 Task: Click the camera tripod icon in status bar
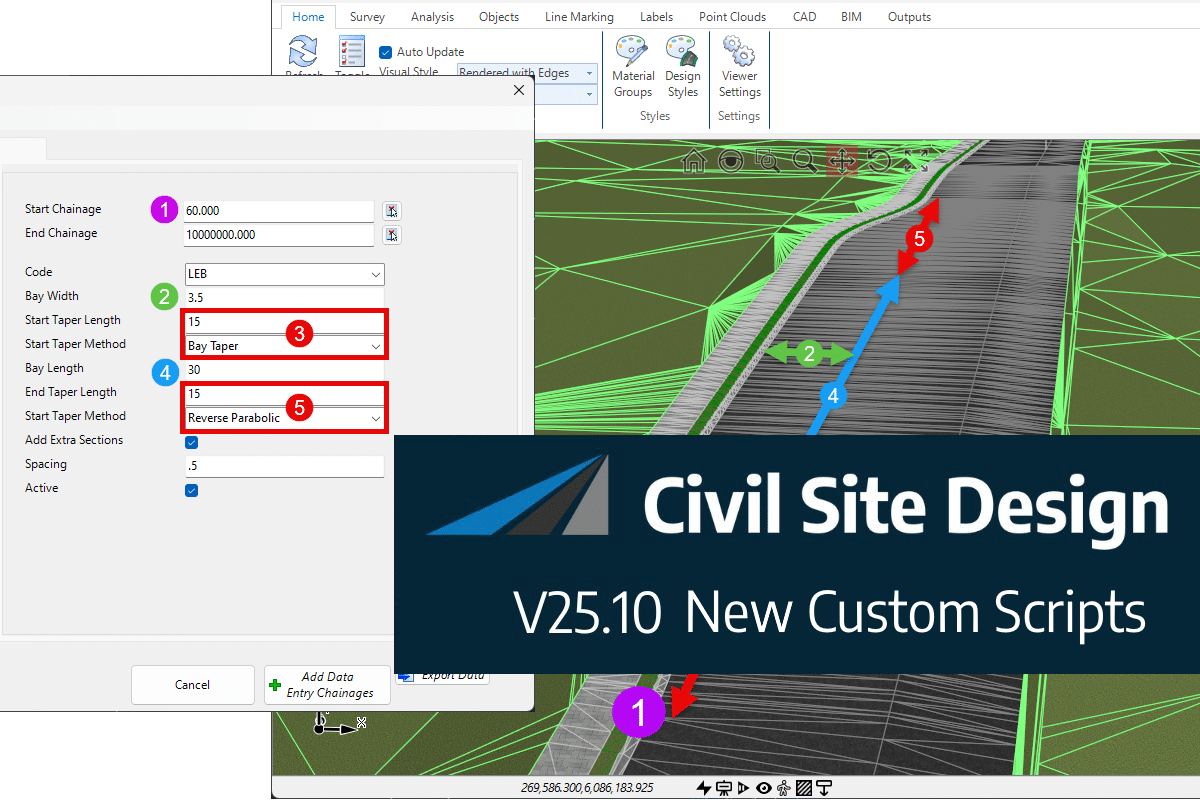pyautogui.click(x=723, y=788)
